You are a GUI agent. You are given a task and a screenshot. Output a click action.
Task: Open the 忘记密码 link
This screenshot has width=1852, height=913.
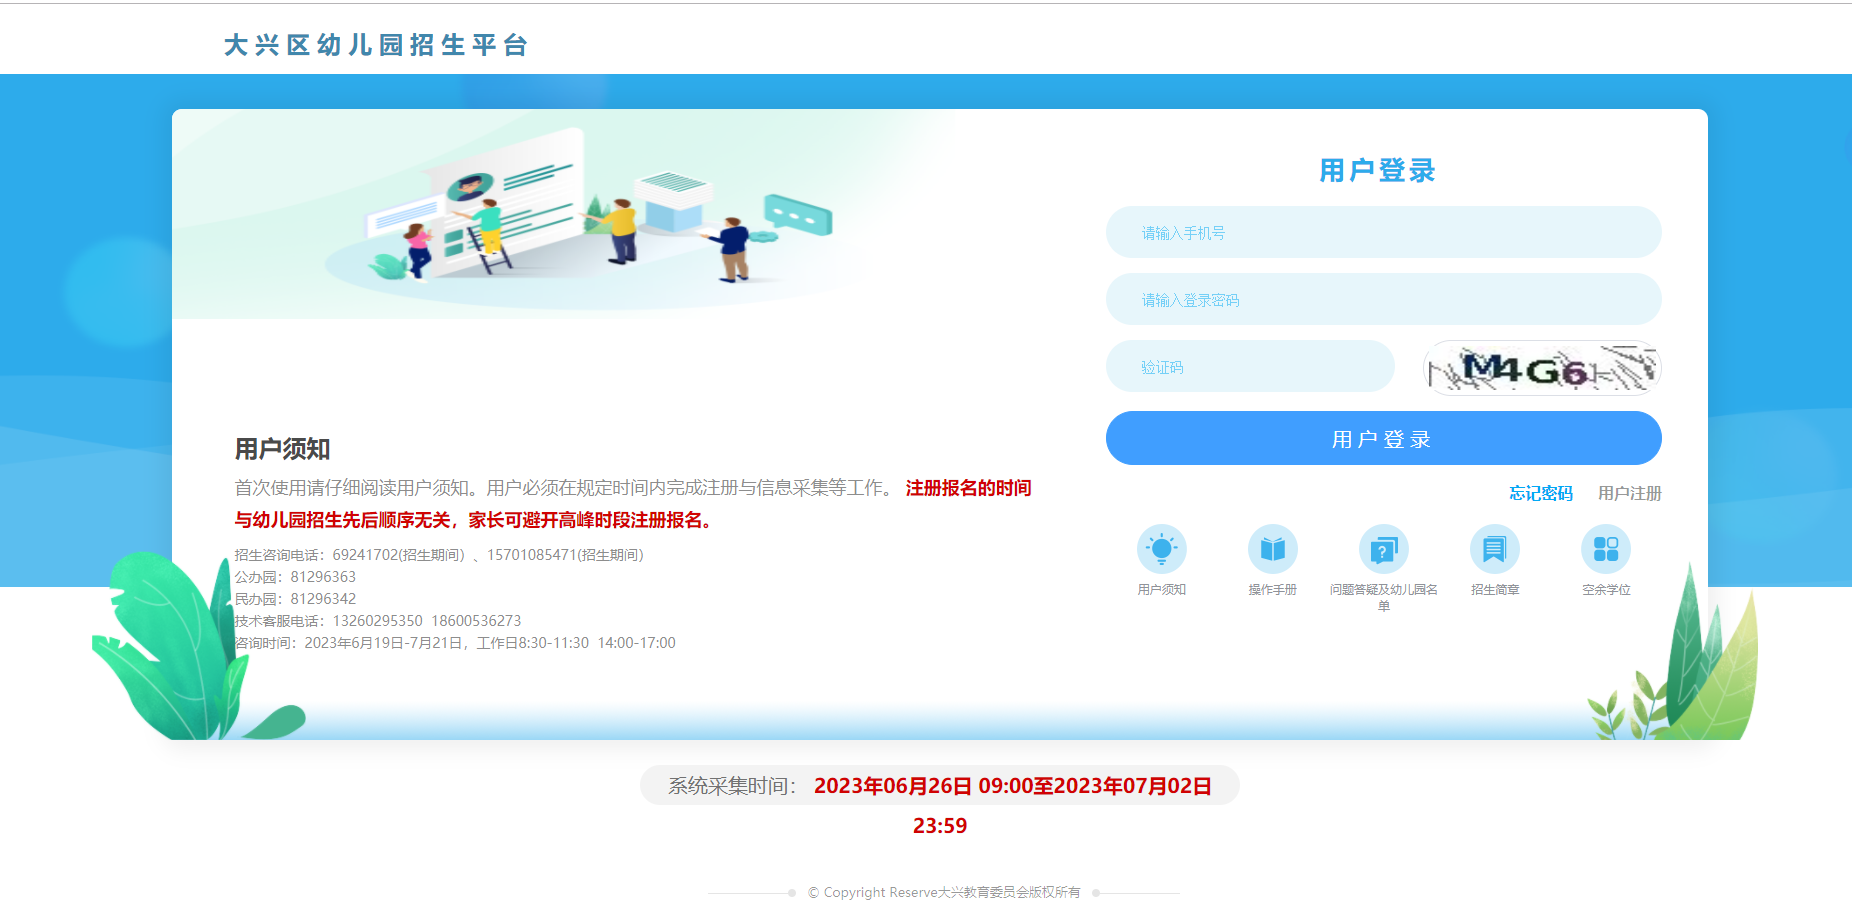pos(1540,493)
